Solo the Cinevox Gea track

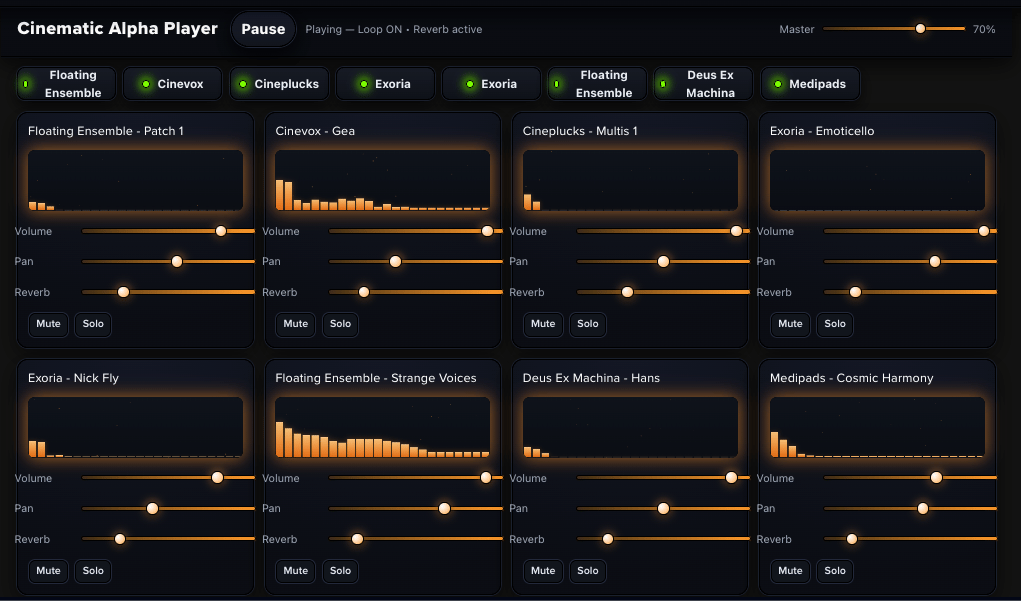coord(340,324)
